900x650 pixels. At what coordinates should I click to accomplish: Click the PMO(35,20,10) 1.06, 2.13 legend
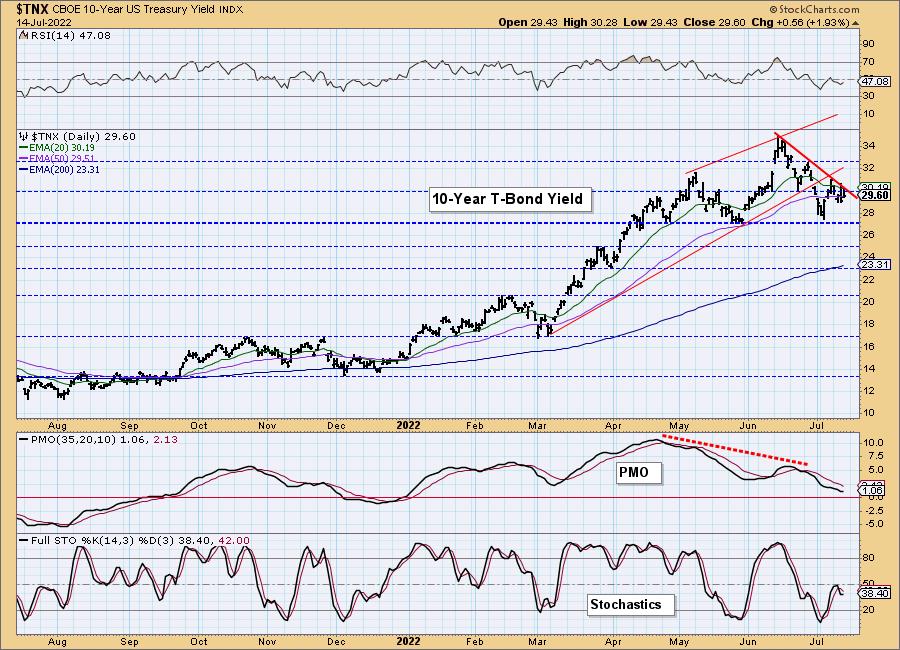(x=99, y=439)
